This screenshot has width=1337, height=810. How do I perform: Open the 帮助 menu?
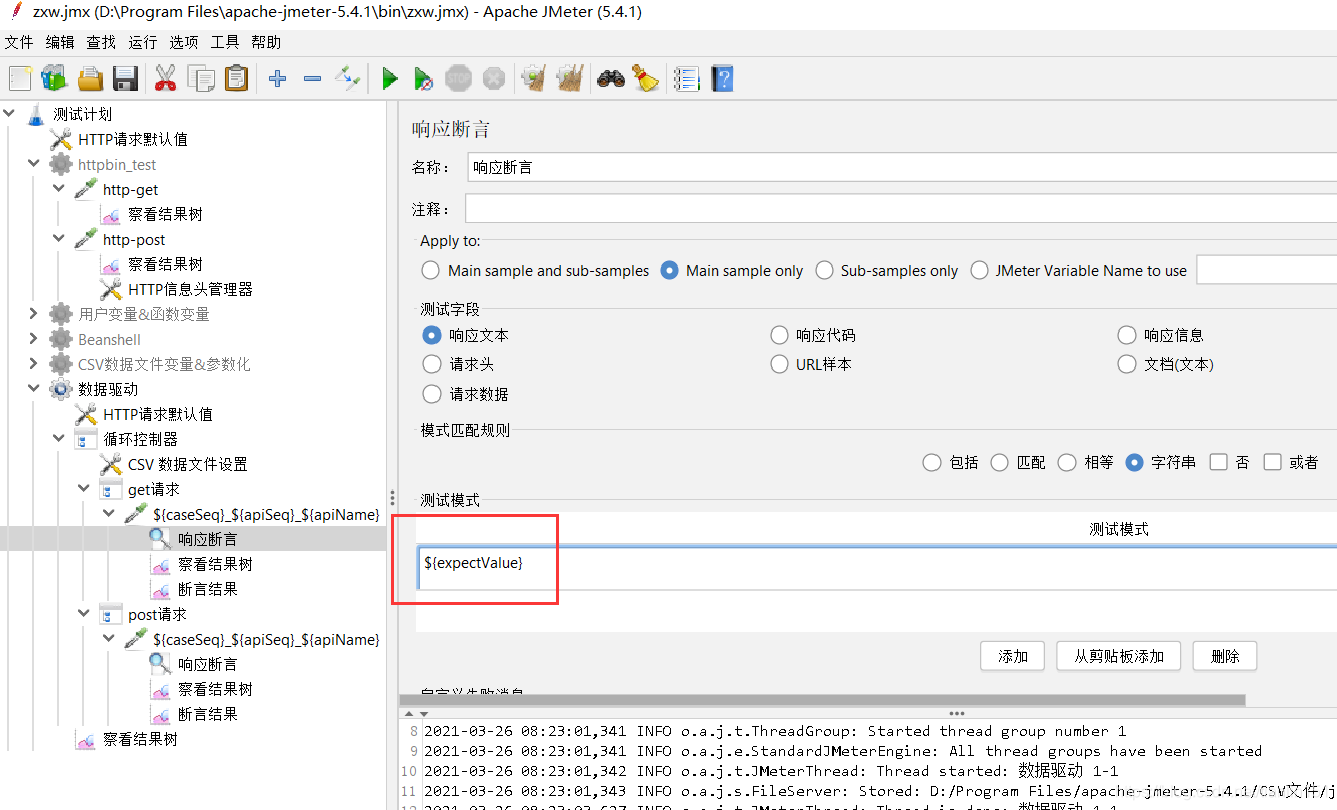click(266, 42)
